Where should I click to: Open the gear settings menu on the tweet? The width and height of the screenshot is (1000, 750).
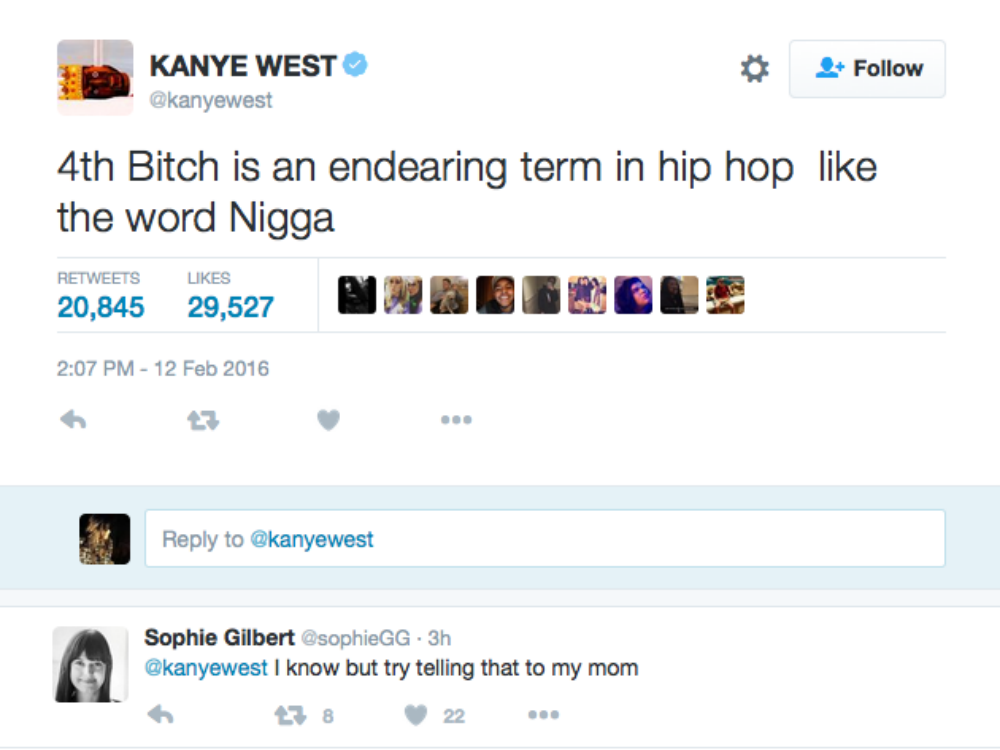(x=755, y=69)
